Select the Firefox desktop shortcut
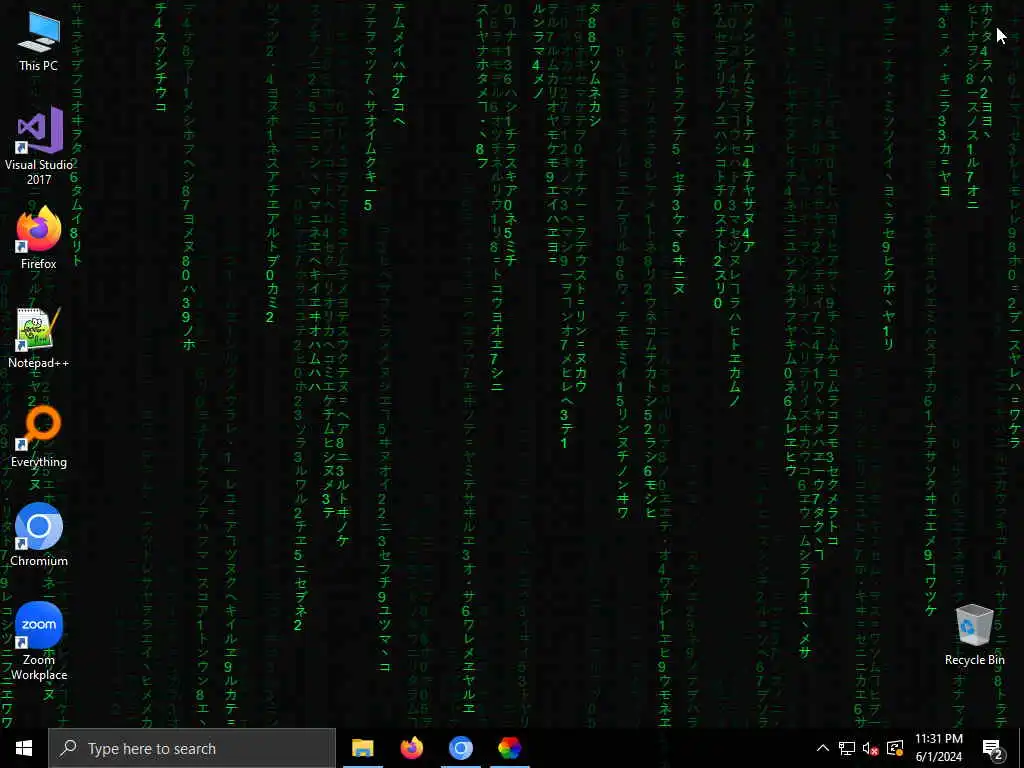Image resolution: width=1024 pixels, height=768 pixels. coord(39,238)
